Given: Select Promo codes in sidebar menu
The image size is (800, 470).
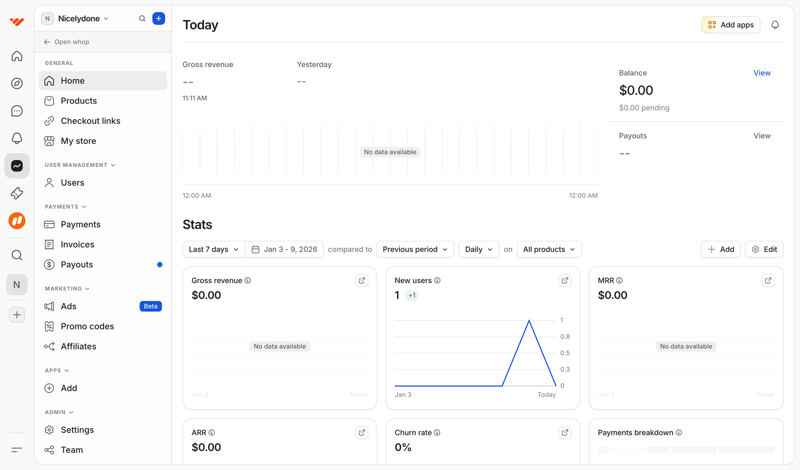Looking at the screenshot, I should [x=87, y=326].
